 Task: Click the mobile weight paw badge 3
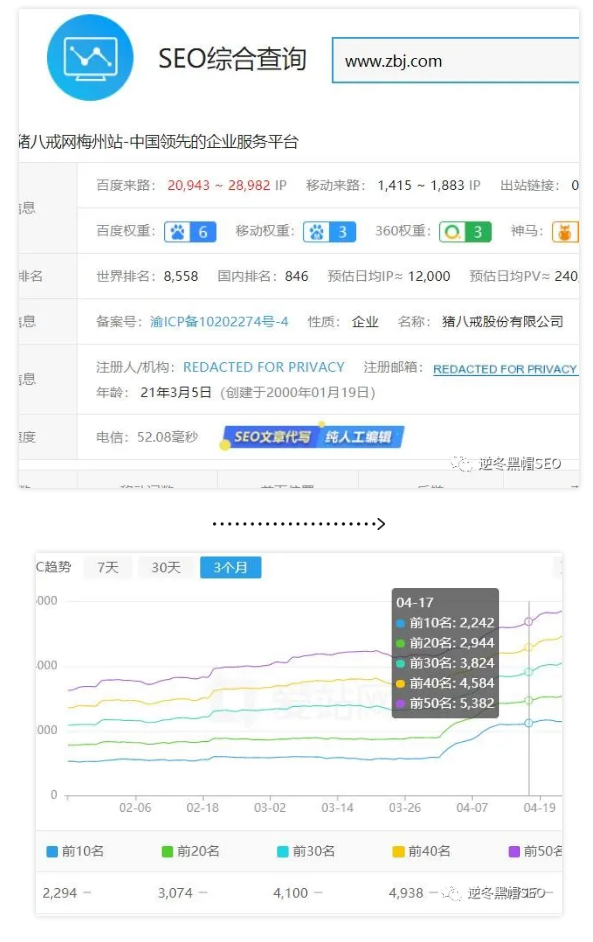[329, 232]
